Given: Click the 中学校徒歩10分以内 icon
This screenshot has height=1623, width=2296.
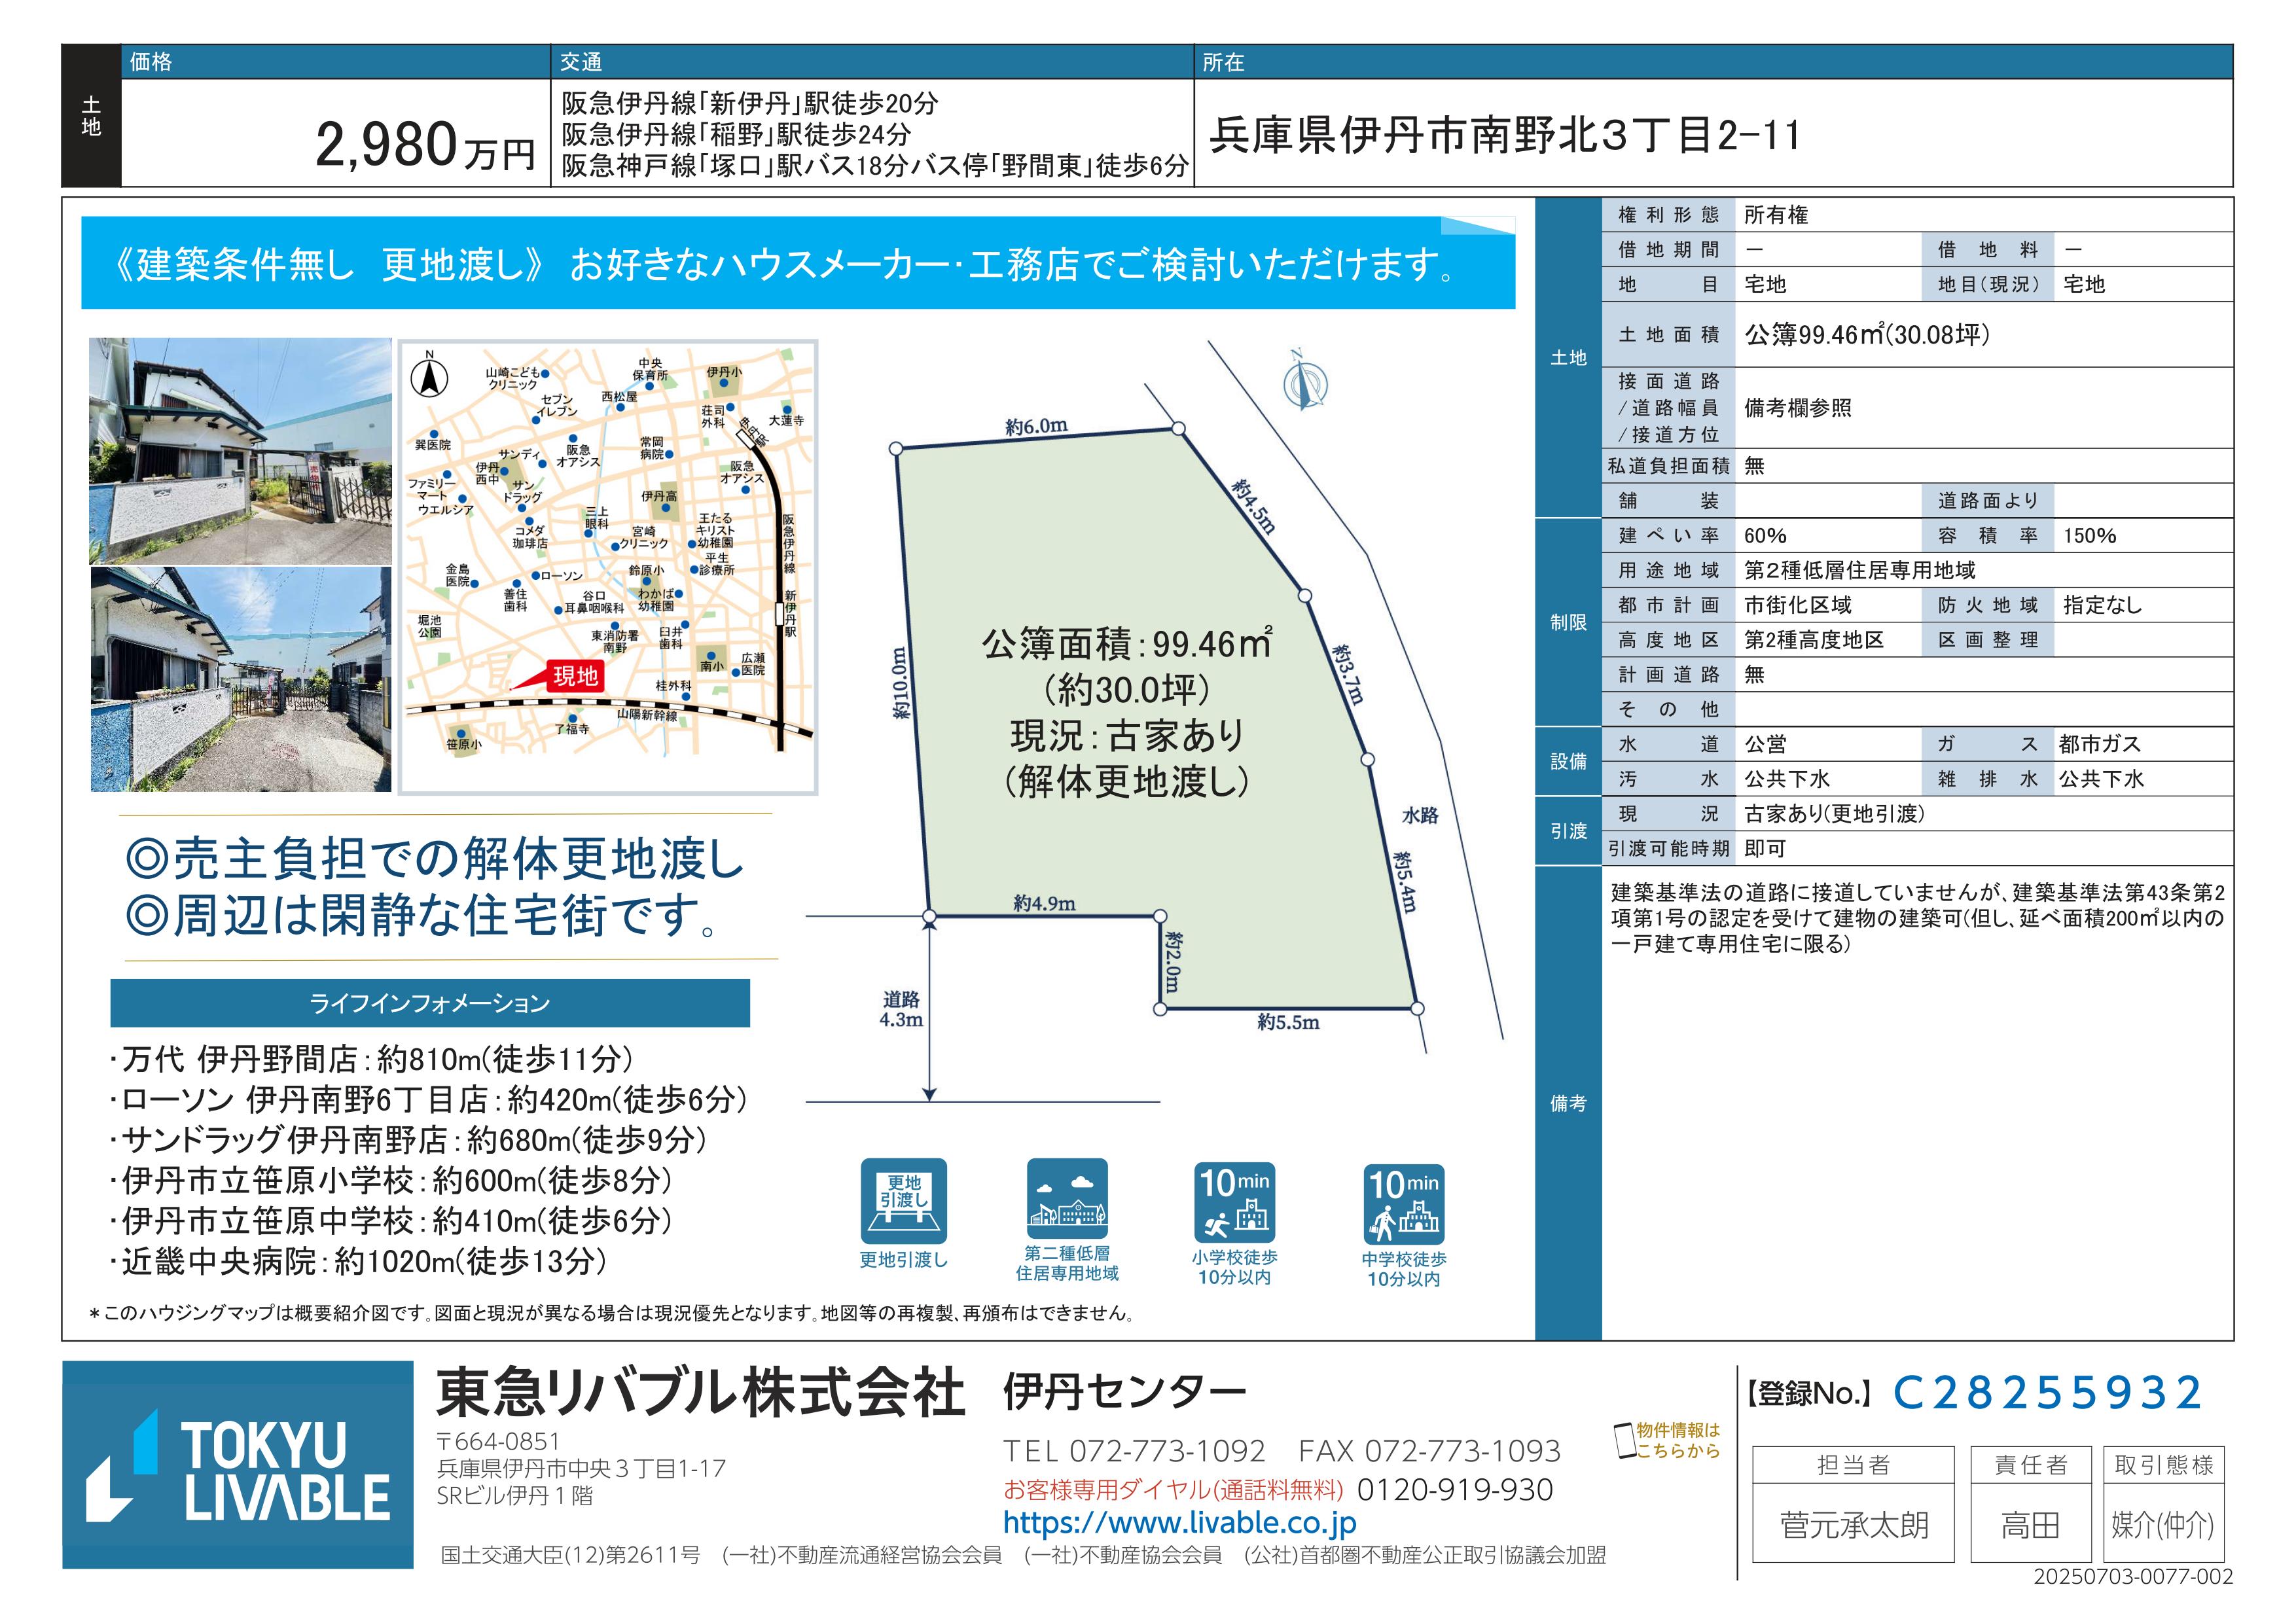Looking at the screenshot, I should point(1403,1204).
